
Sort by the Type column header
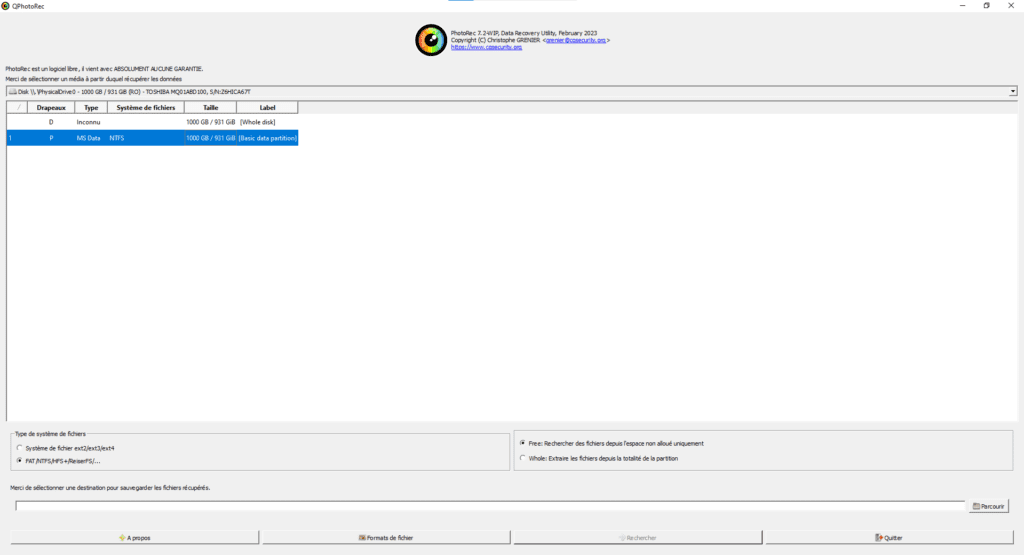(91, 108)
